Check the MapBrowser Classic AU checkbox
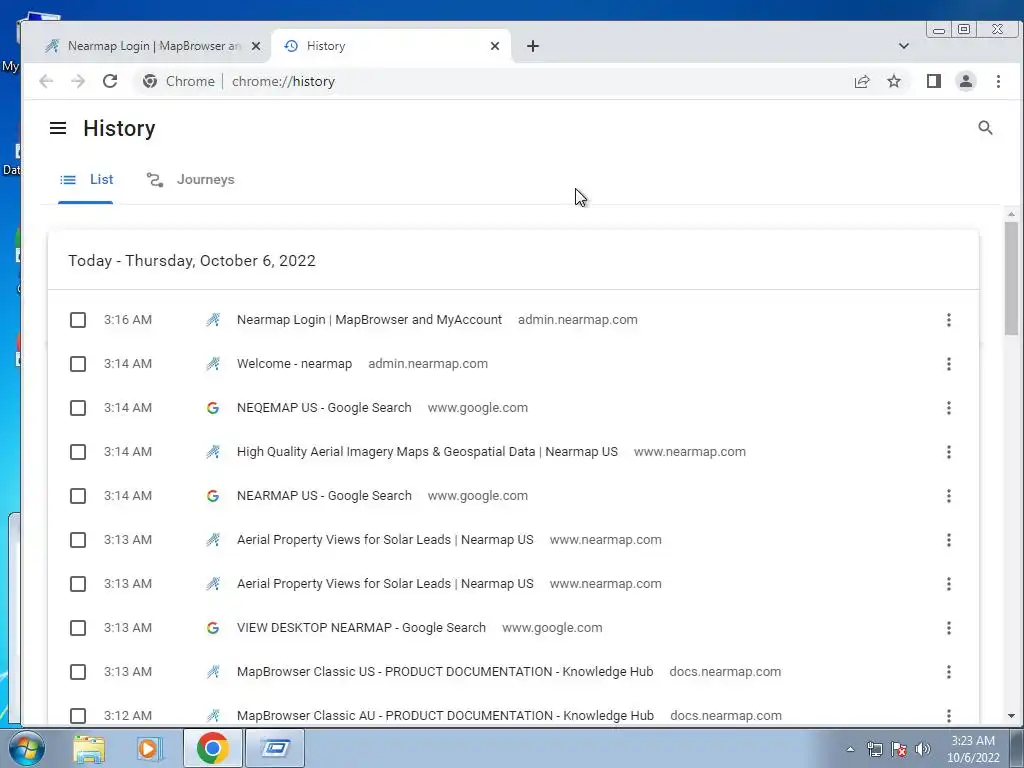This screenshot has height=768, width=1024. click(x=78, y=716)
